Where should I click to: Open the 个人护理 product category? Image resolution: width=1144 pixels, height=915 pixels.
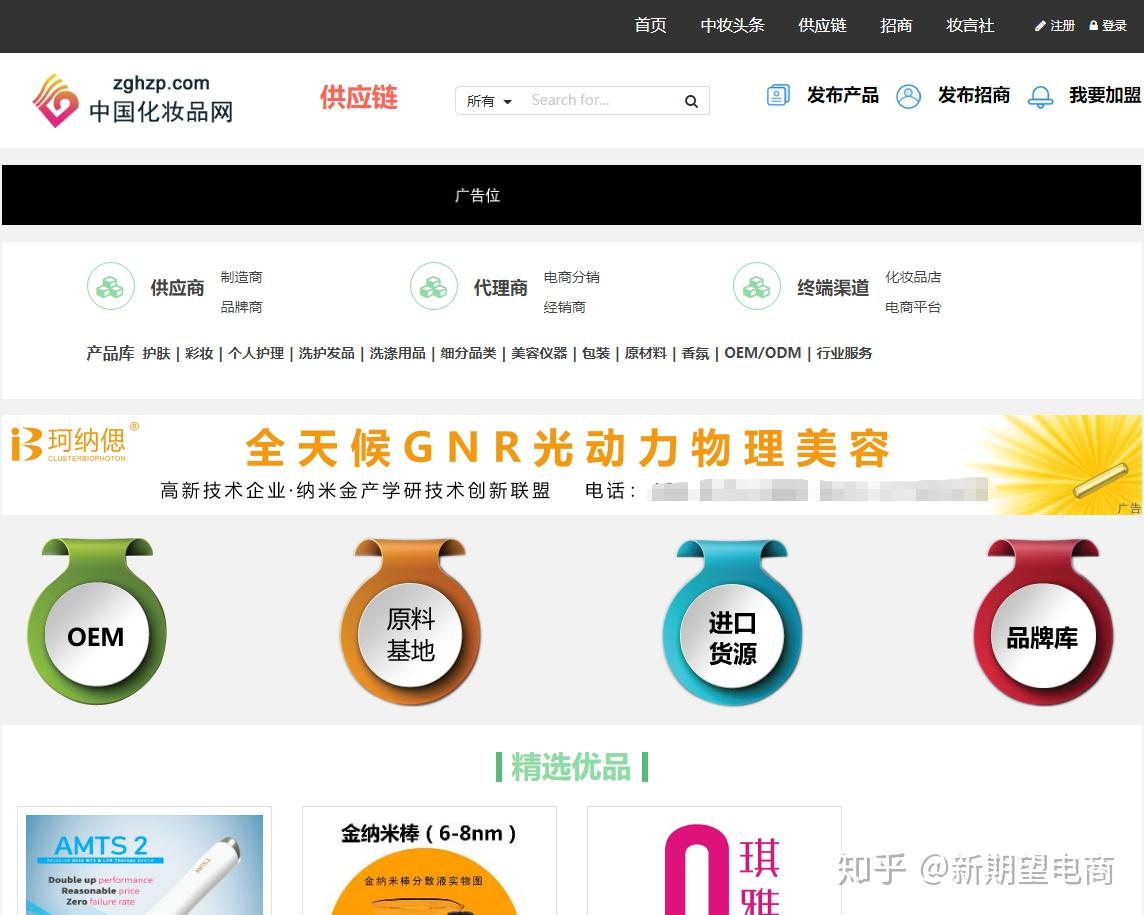pos(256,353)
